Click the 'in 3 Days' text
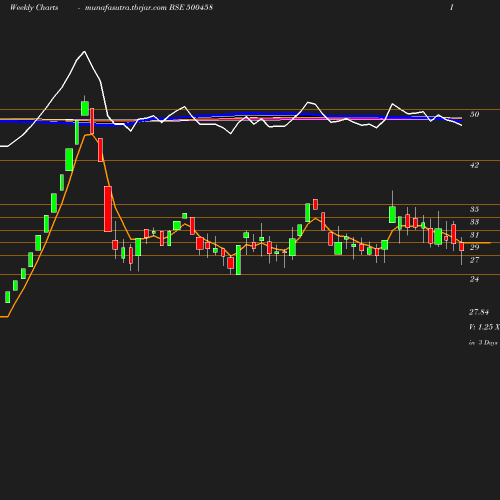This screenshot has width=500, height=500. tap(483, 342)
